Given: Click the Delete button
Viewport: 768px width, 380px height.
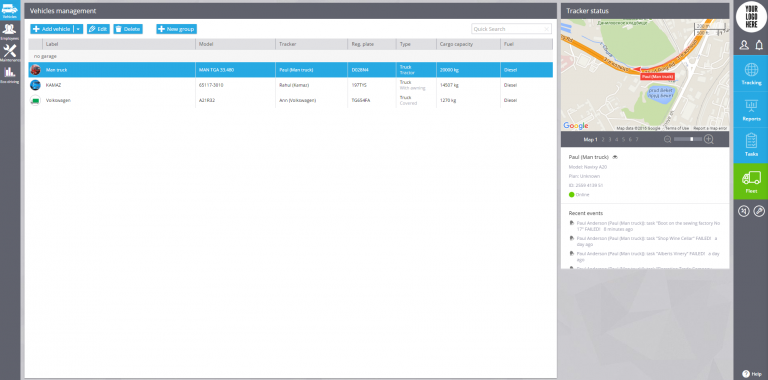Looking at the screenshot, I should click(128, 29).
